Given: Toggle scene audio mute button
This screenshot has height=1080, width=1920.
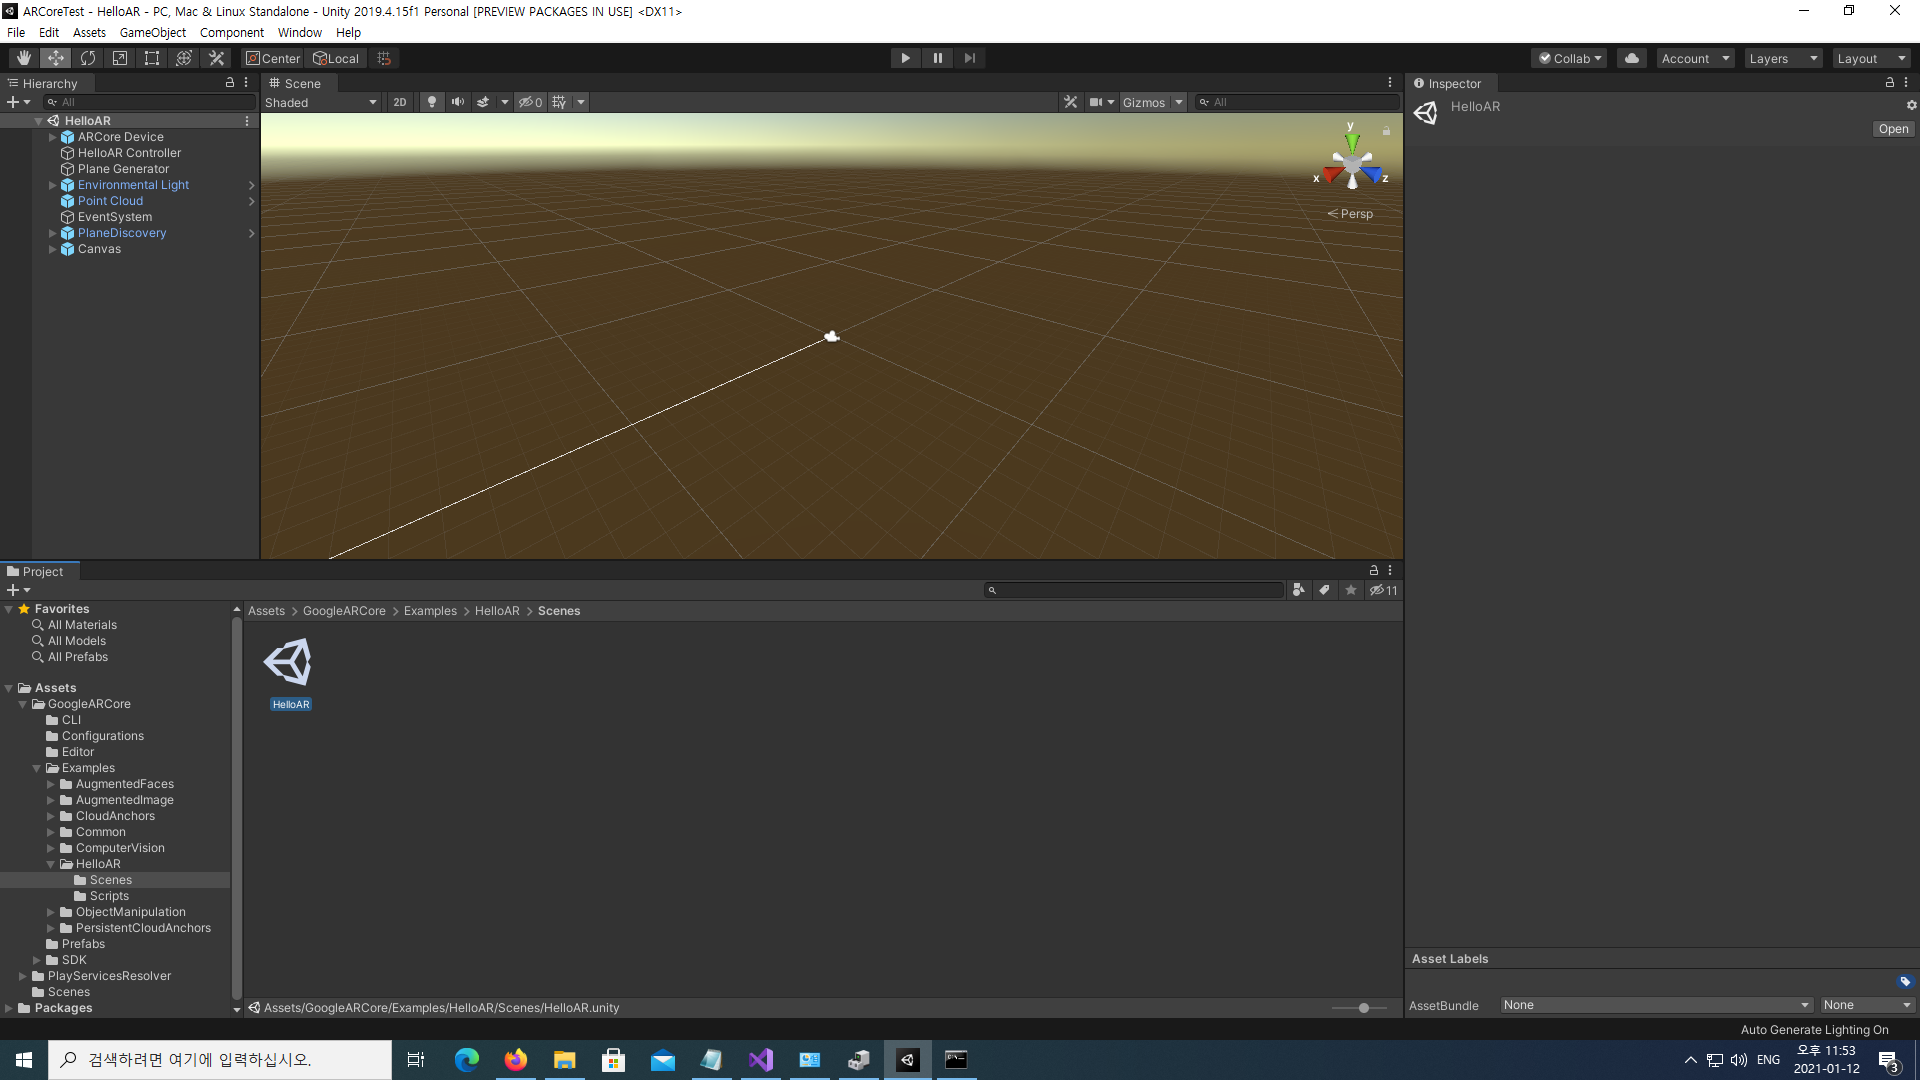Looking at the screenshot, I should click(x=458, y=102).
